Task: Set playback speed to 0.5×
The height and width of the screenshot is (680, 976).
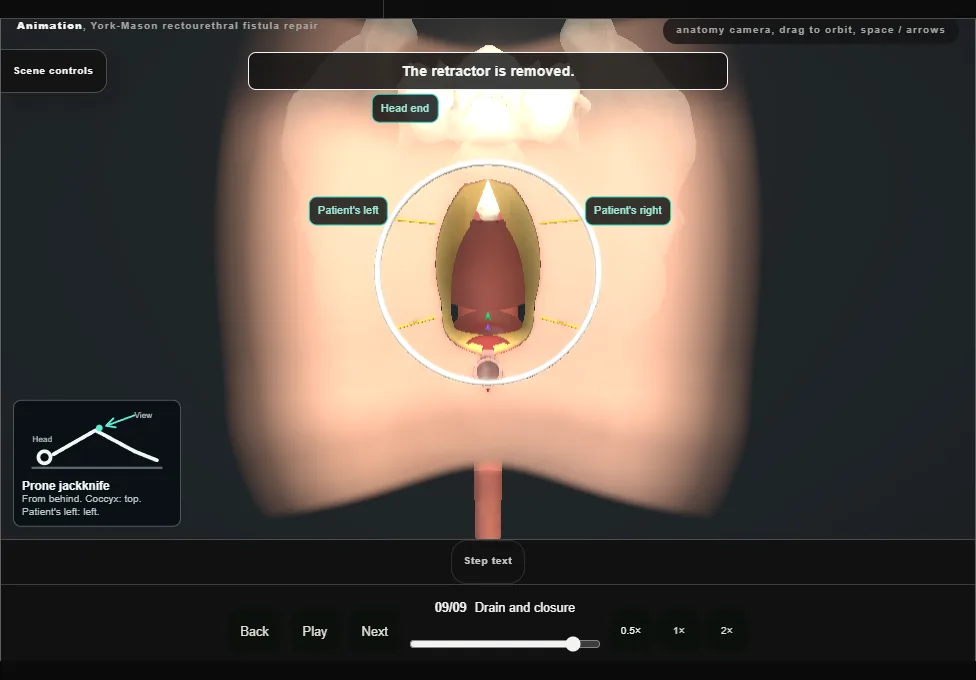Action: [x=631, y=631]
